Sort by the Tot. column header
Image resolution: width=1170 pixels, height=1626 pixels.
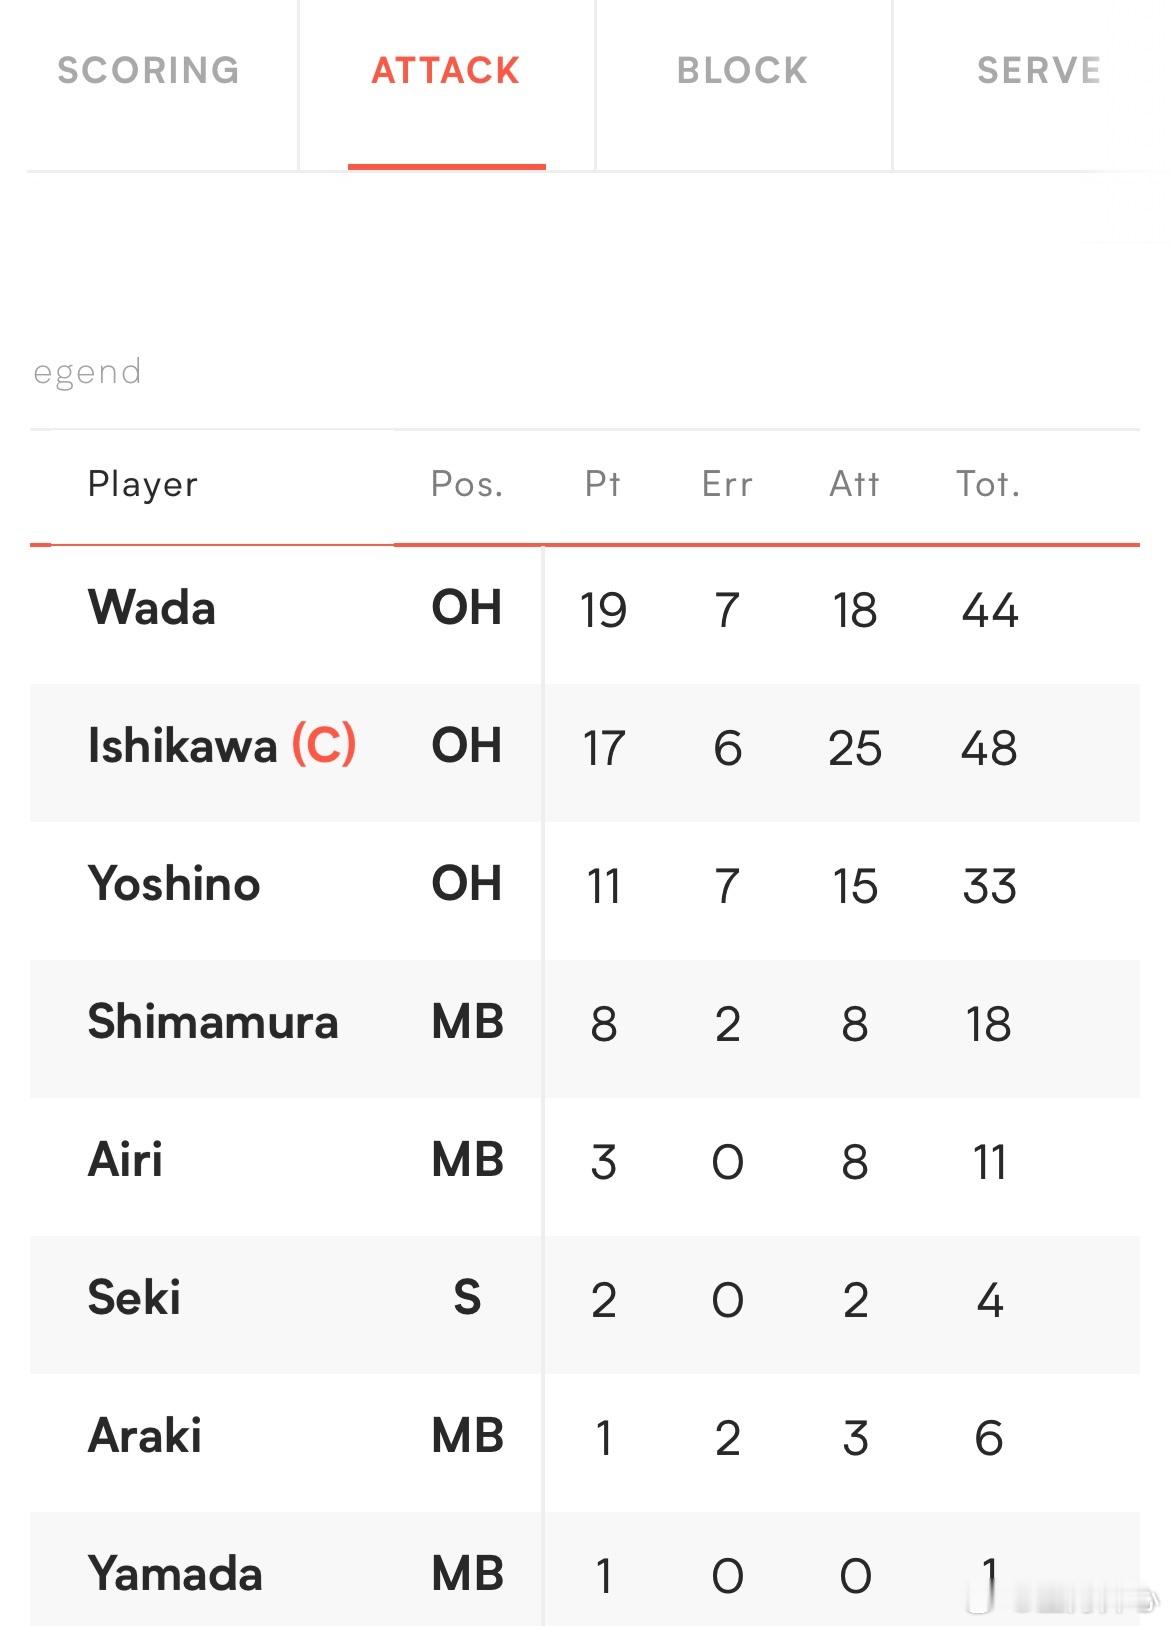pos(988,484)
